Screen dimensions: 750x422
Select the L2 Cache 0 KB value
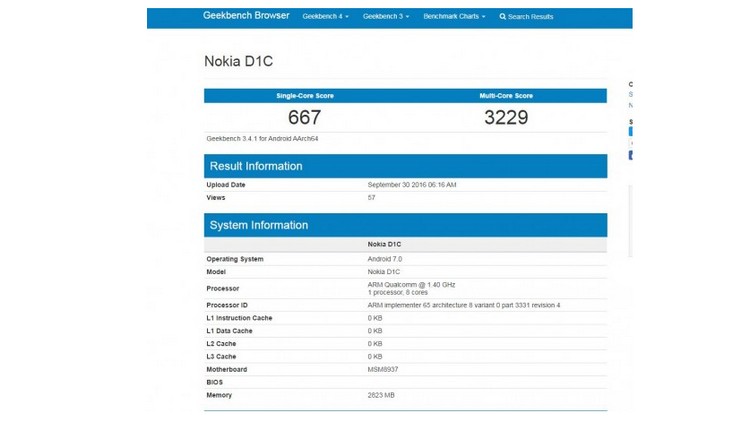coord(375,344)
